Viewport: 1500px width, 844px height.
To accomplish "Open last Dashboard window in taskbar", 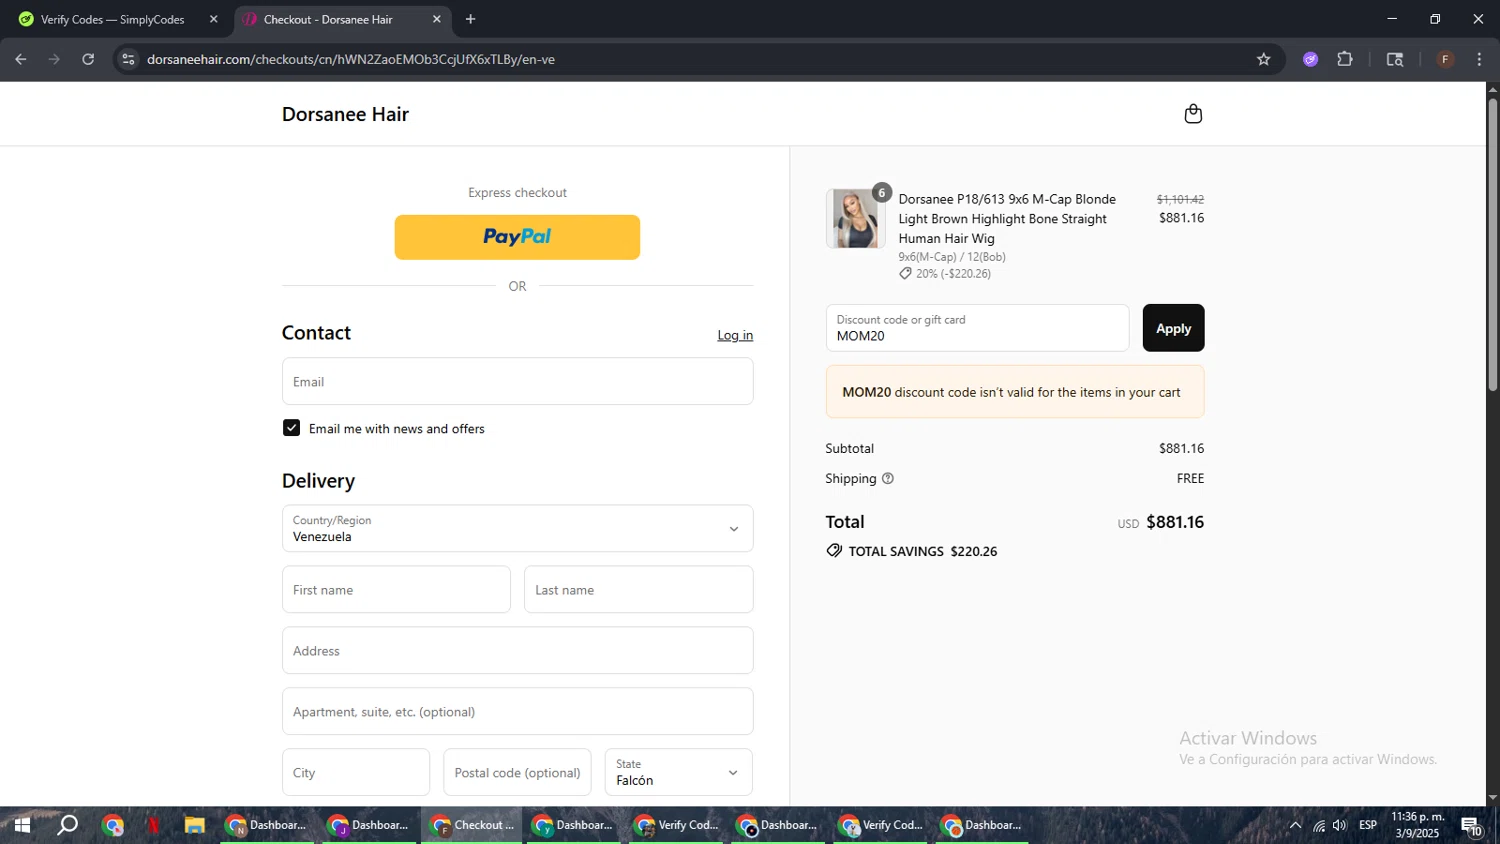I will 982,825.
